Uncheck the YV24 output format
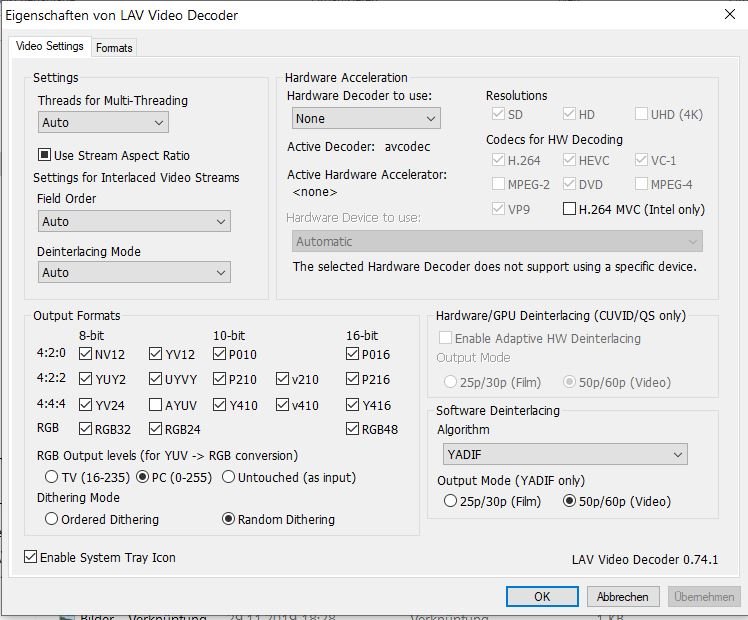Viewport: 748px width, 620px height. (x=85, y=405)
